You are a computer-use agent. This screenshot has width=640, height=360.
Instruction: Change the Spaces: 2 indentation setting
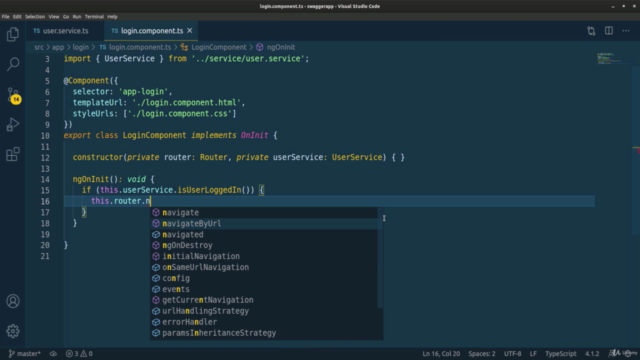(x=482, y=353)
